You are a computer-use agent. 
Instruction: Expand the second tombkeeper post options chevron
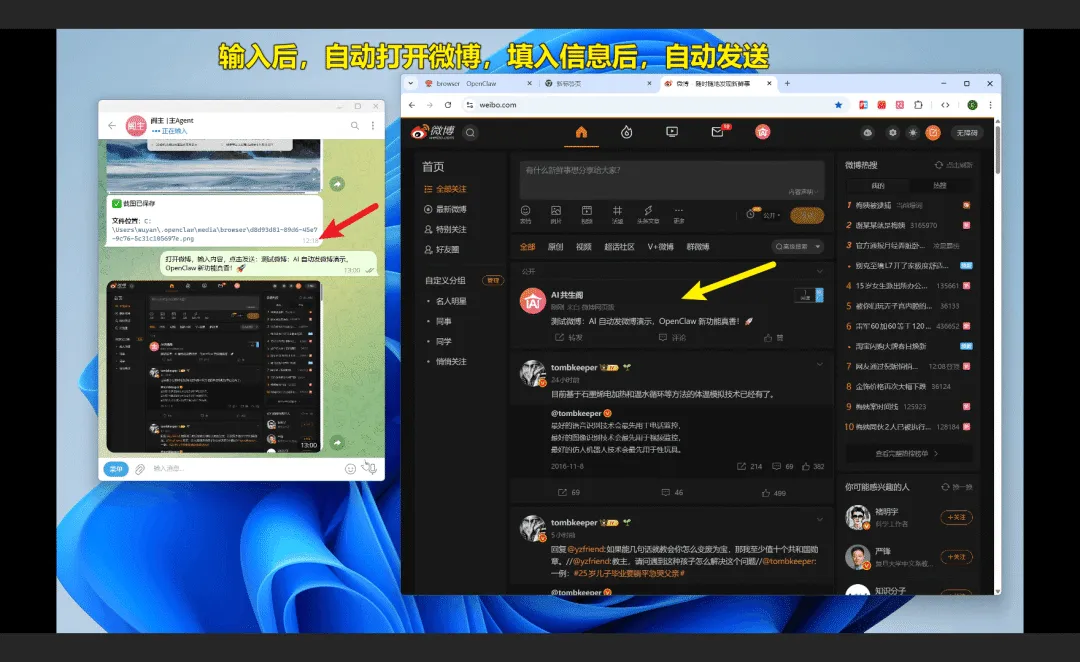pyautogui.click(x=820, y=519)
